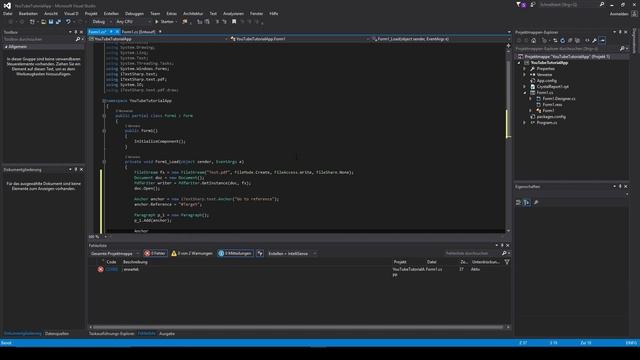Click the Toolbox search input field
The height and width of the screenshot is (360, 640).
click(39, 39)
